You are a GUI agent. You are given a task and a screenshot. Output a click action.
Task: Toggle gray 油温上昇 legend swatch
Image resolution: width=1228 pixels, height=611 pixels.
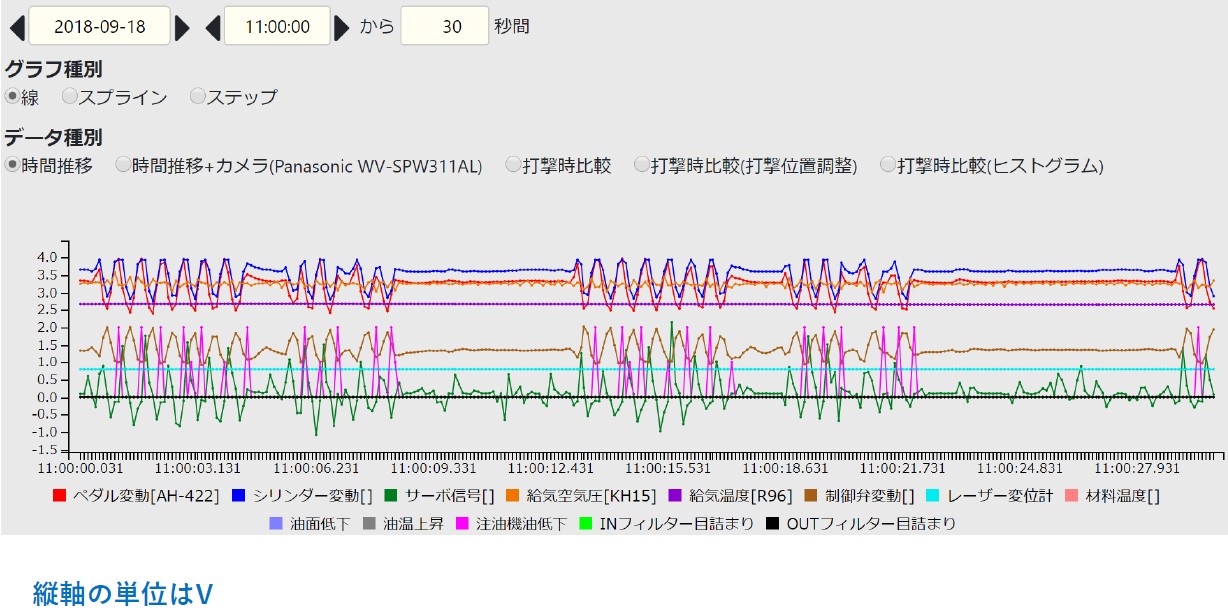pos(369,523)
